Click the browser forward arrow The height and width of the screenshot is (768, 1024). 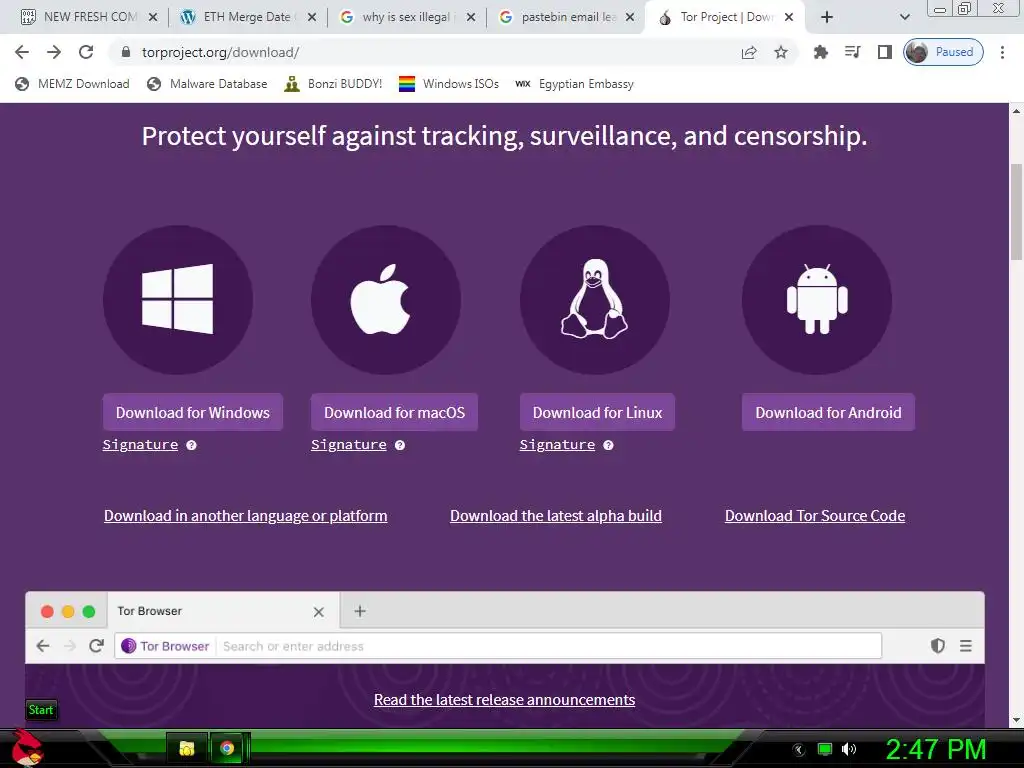[x=54, y=52]
